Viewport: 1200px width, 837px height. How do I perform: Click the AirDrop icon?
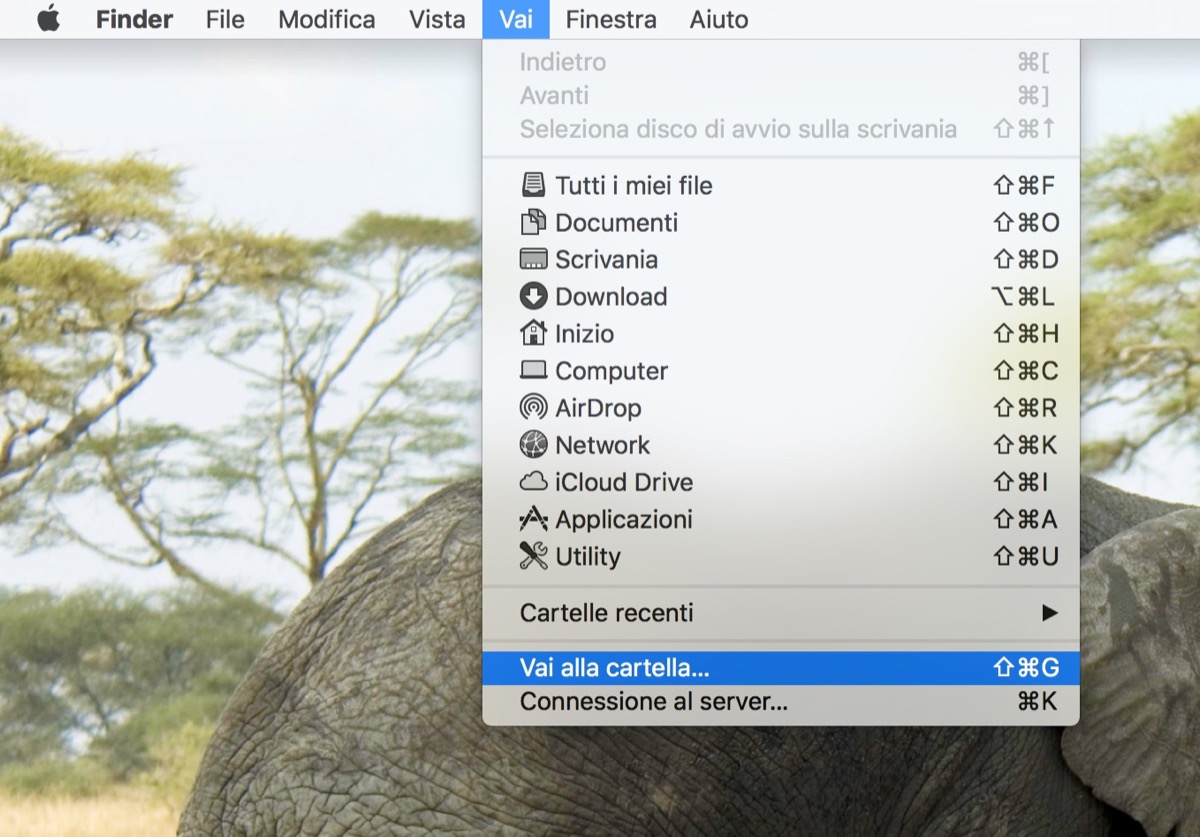[x=534, y=407]
